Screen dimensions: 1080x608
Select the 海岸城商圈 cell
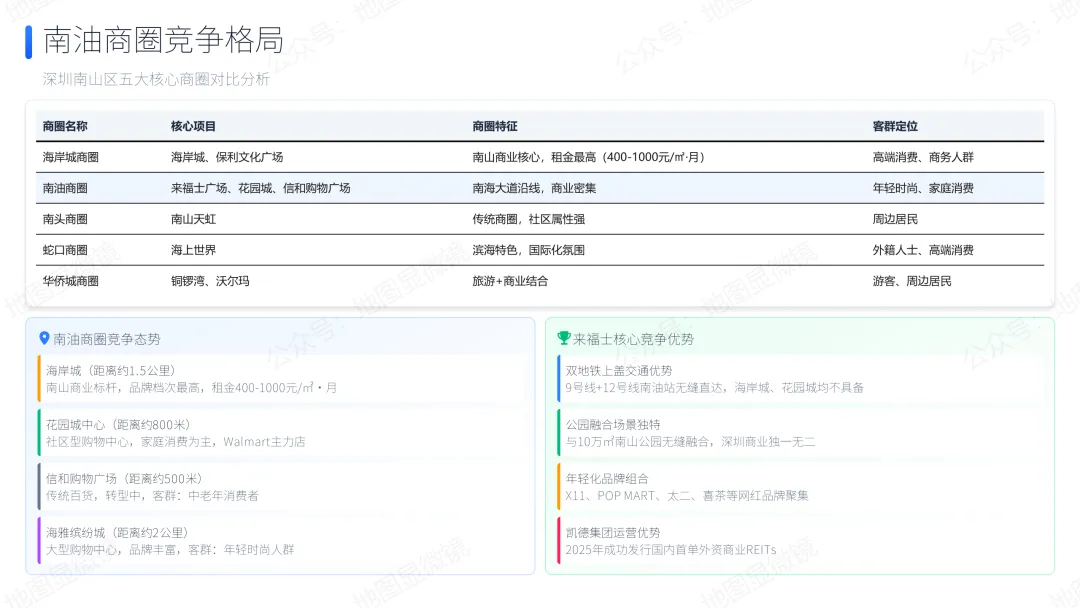coord(70,157)
